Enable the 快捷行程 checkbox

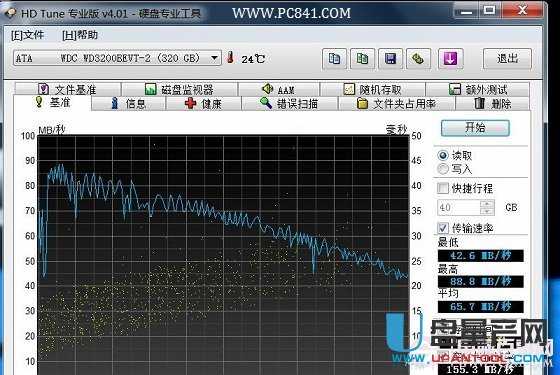pyautogui.click(x=443, y=188)
